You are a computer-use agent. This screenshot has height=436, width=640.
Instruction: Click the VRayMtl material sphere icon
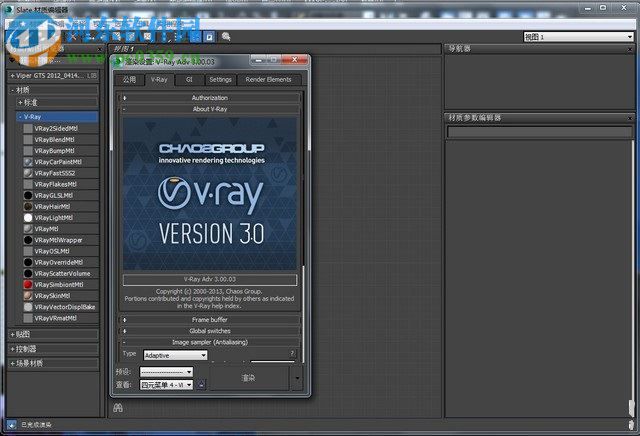(x=28, y=229)
